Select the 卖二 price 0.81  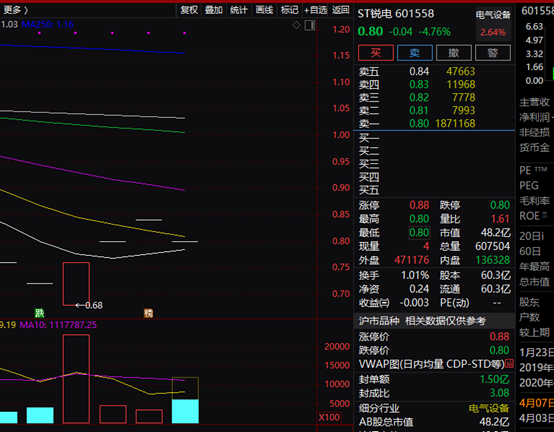(x=419, y=111)
